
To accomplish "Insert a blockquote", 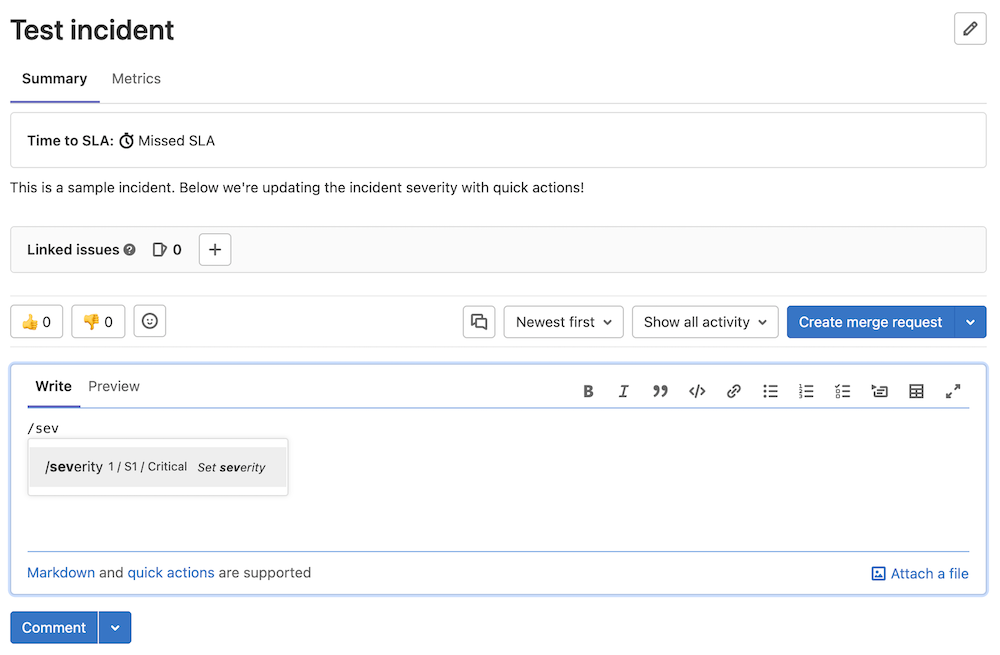I will (x=660, y=391).
